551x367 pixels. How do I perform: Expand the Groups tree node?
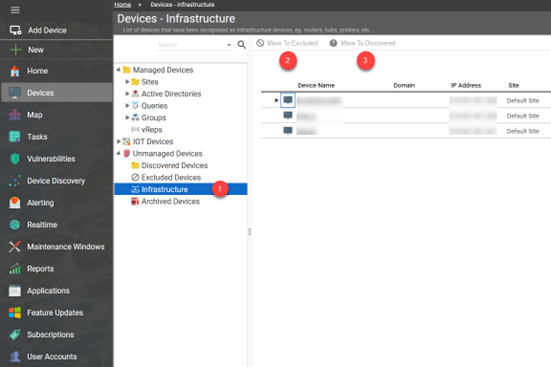[x=127, y=118]
